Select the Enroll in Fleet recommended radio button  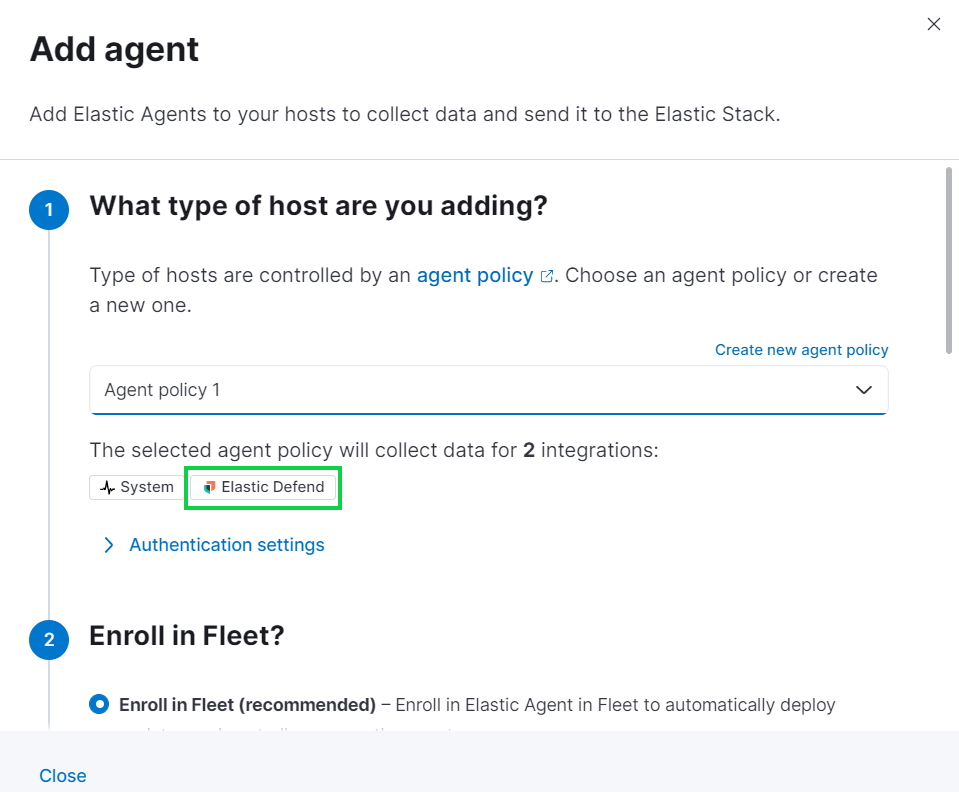pyautogui.click(x=98, y=704)
